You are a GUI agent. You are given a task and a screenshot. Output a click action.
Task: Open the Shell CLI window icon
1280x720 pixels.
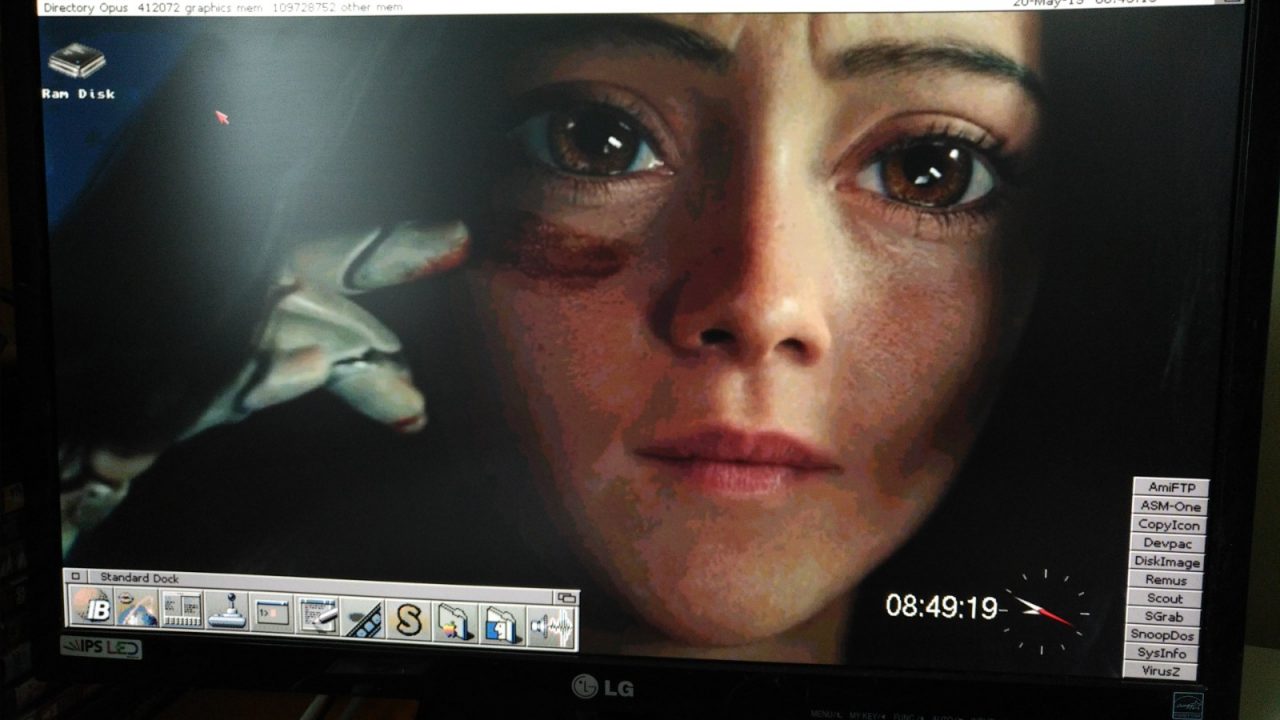pyautogui.click(x=272, y=613)
